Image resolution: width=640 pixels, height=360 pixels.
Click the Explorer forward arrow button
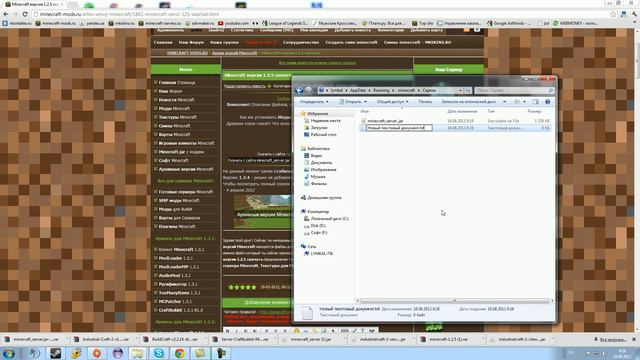[309, 91]
